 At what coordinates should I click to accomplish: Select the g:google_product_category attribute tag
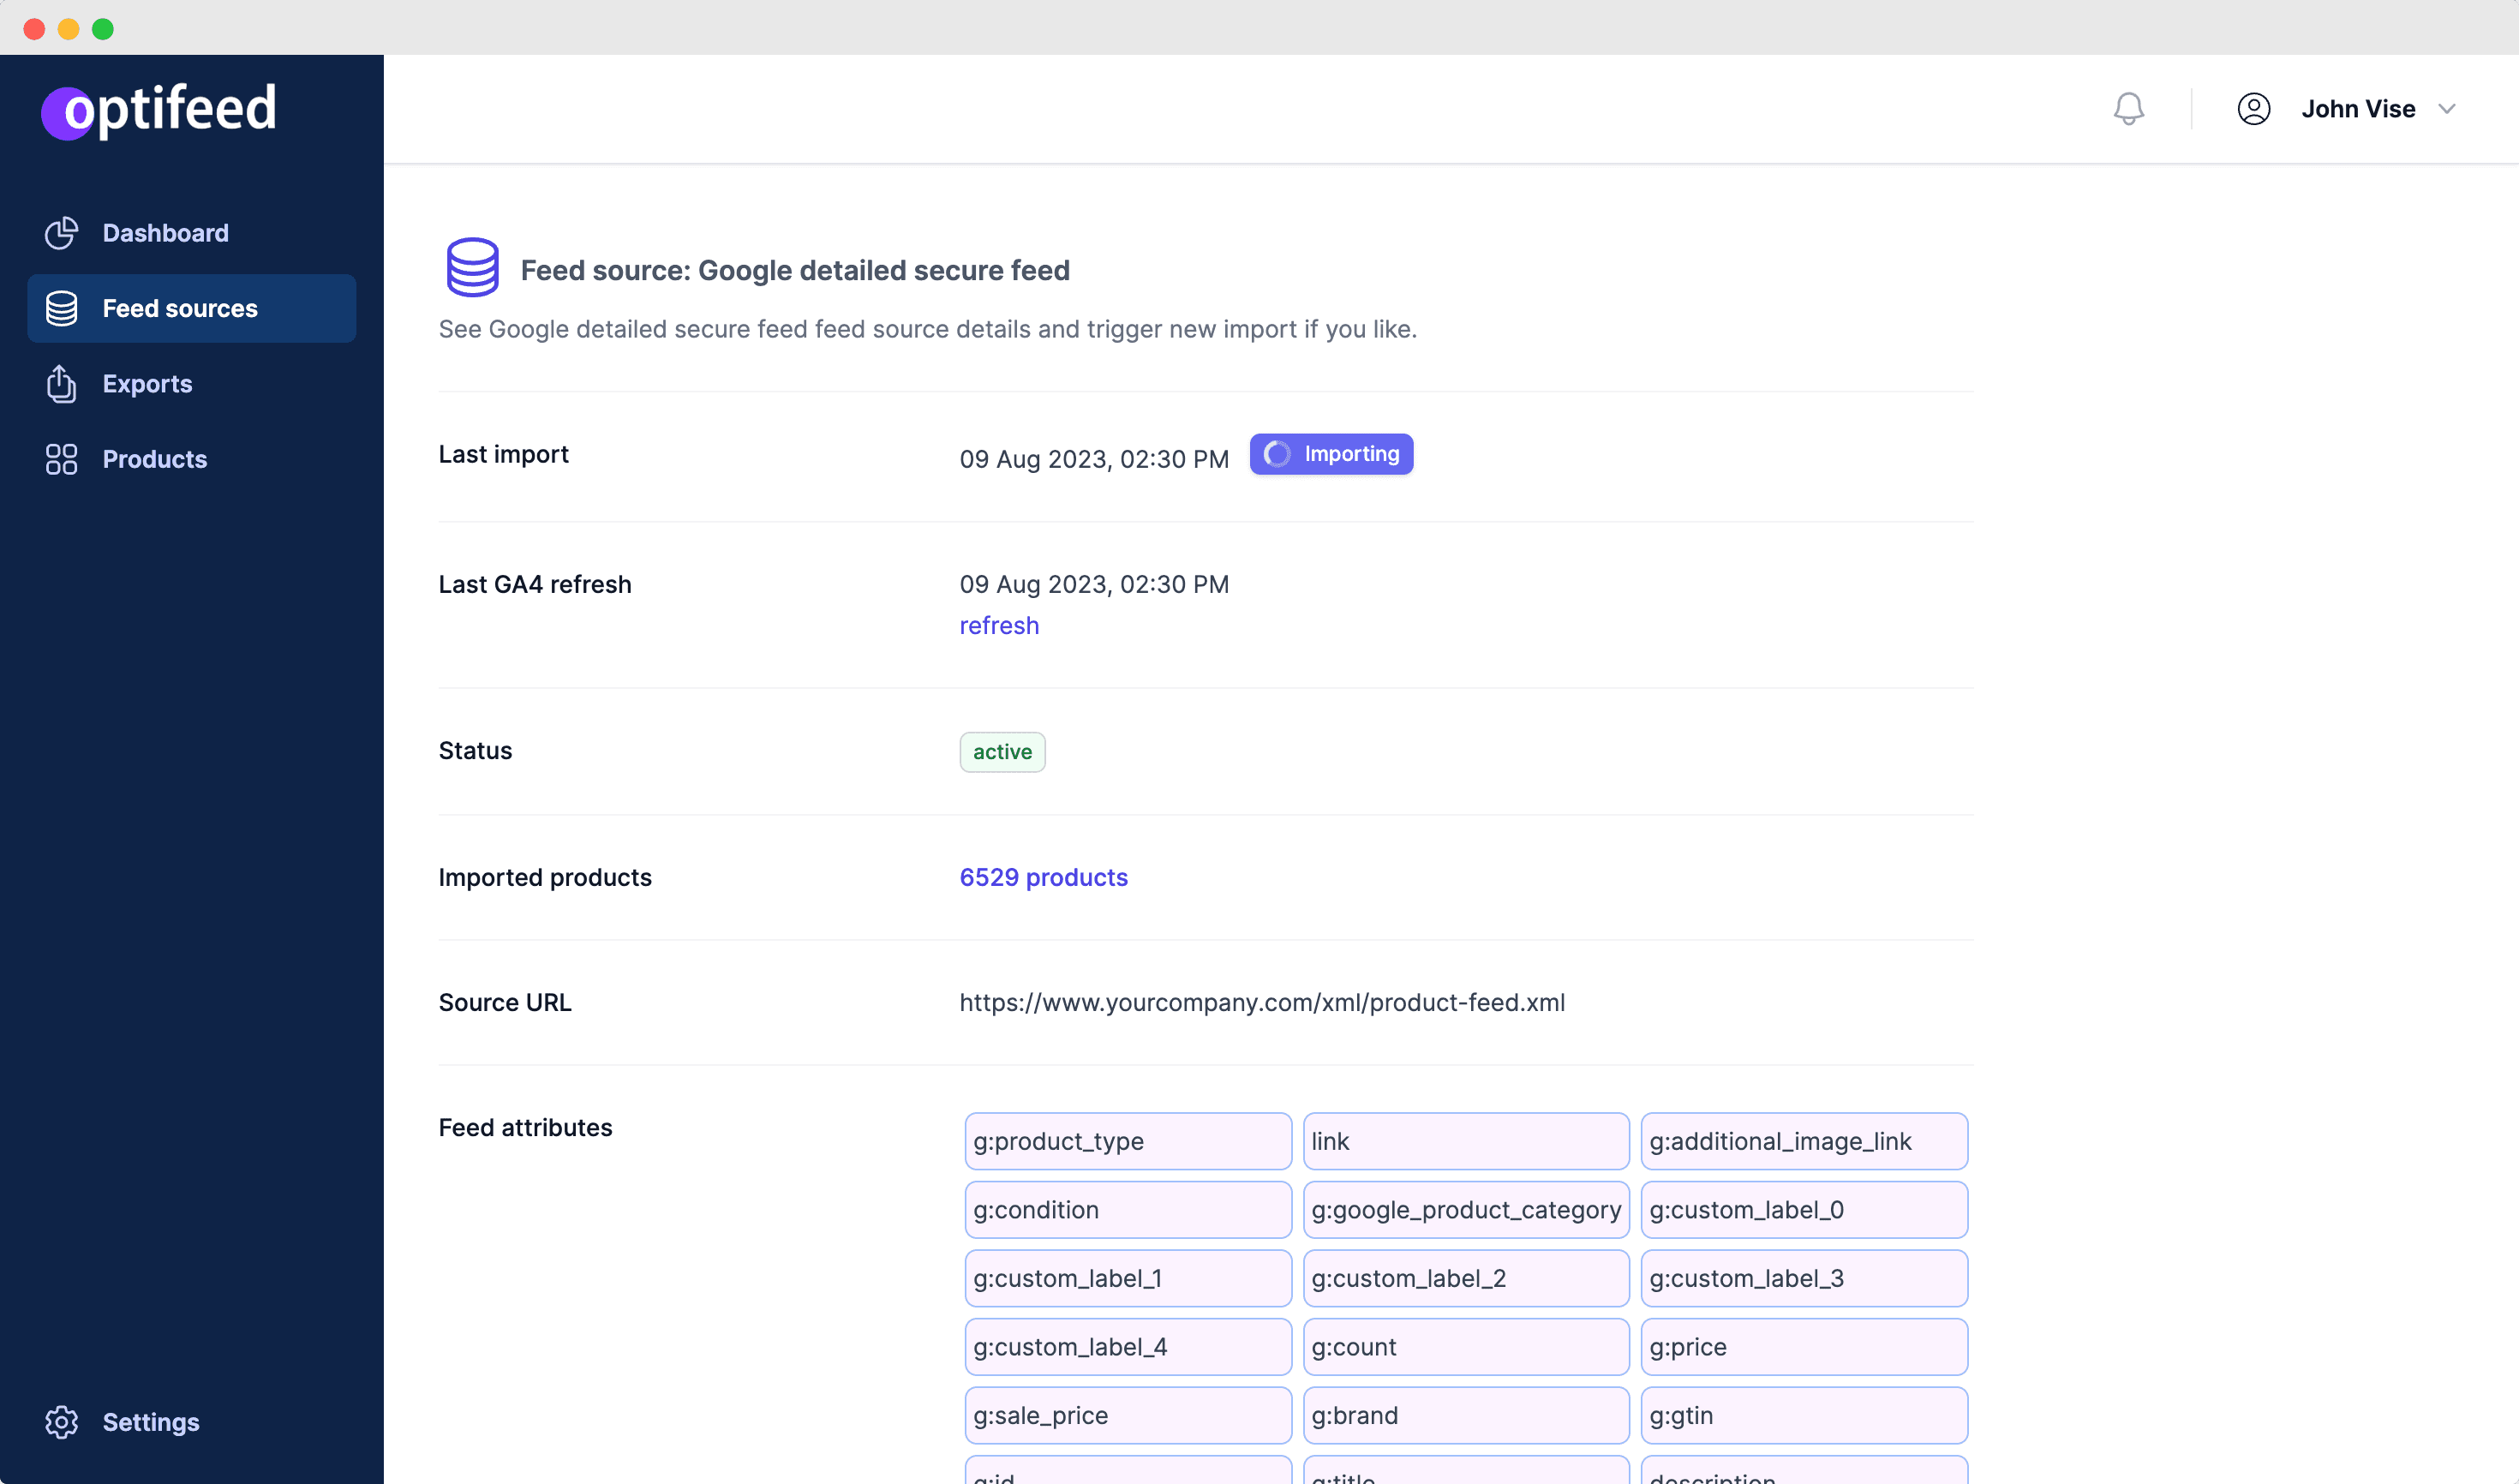click(x=1465, y=1210)
